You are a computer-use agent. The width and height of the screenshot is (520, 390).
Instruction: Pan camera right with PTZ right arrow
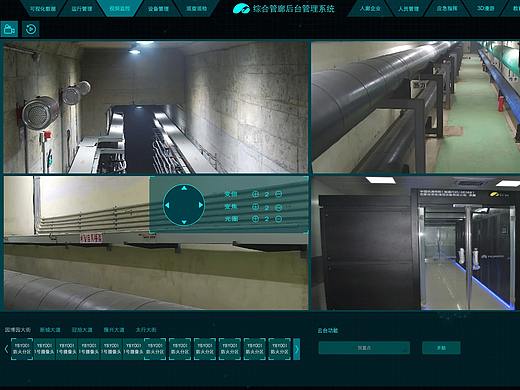coord(201,205)
